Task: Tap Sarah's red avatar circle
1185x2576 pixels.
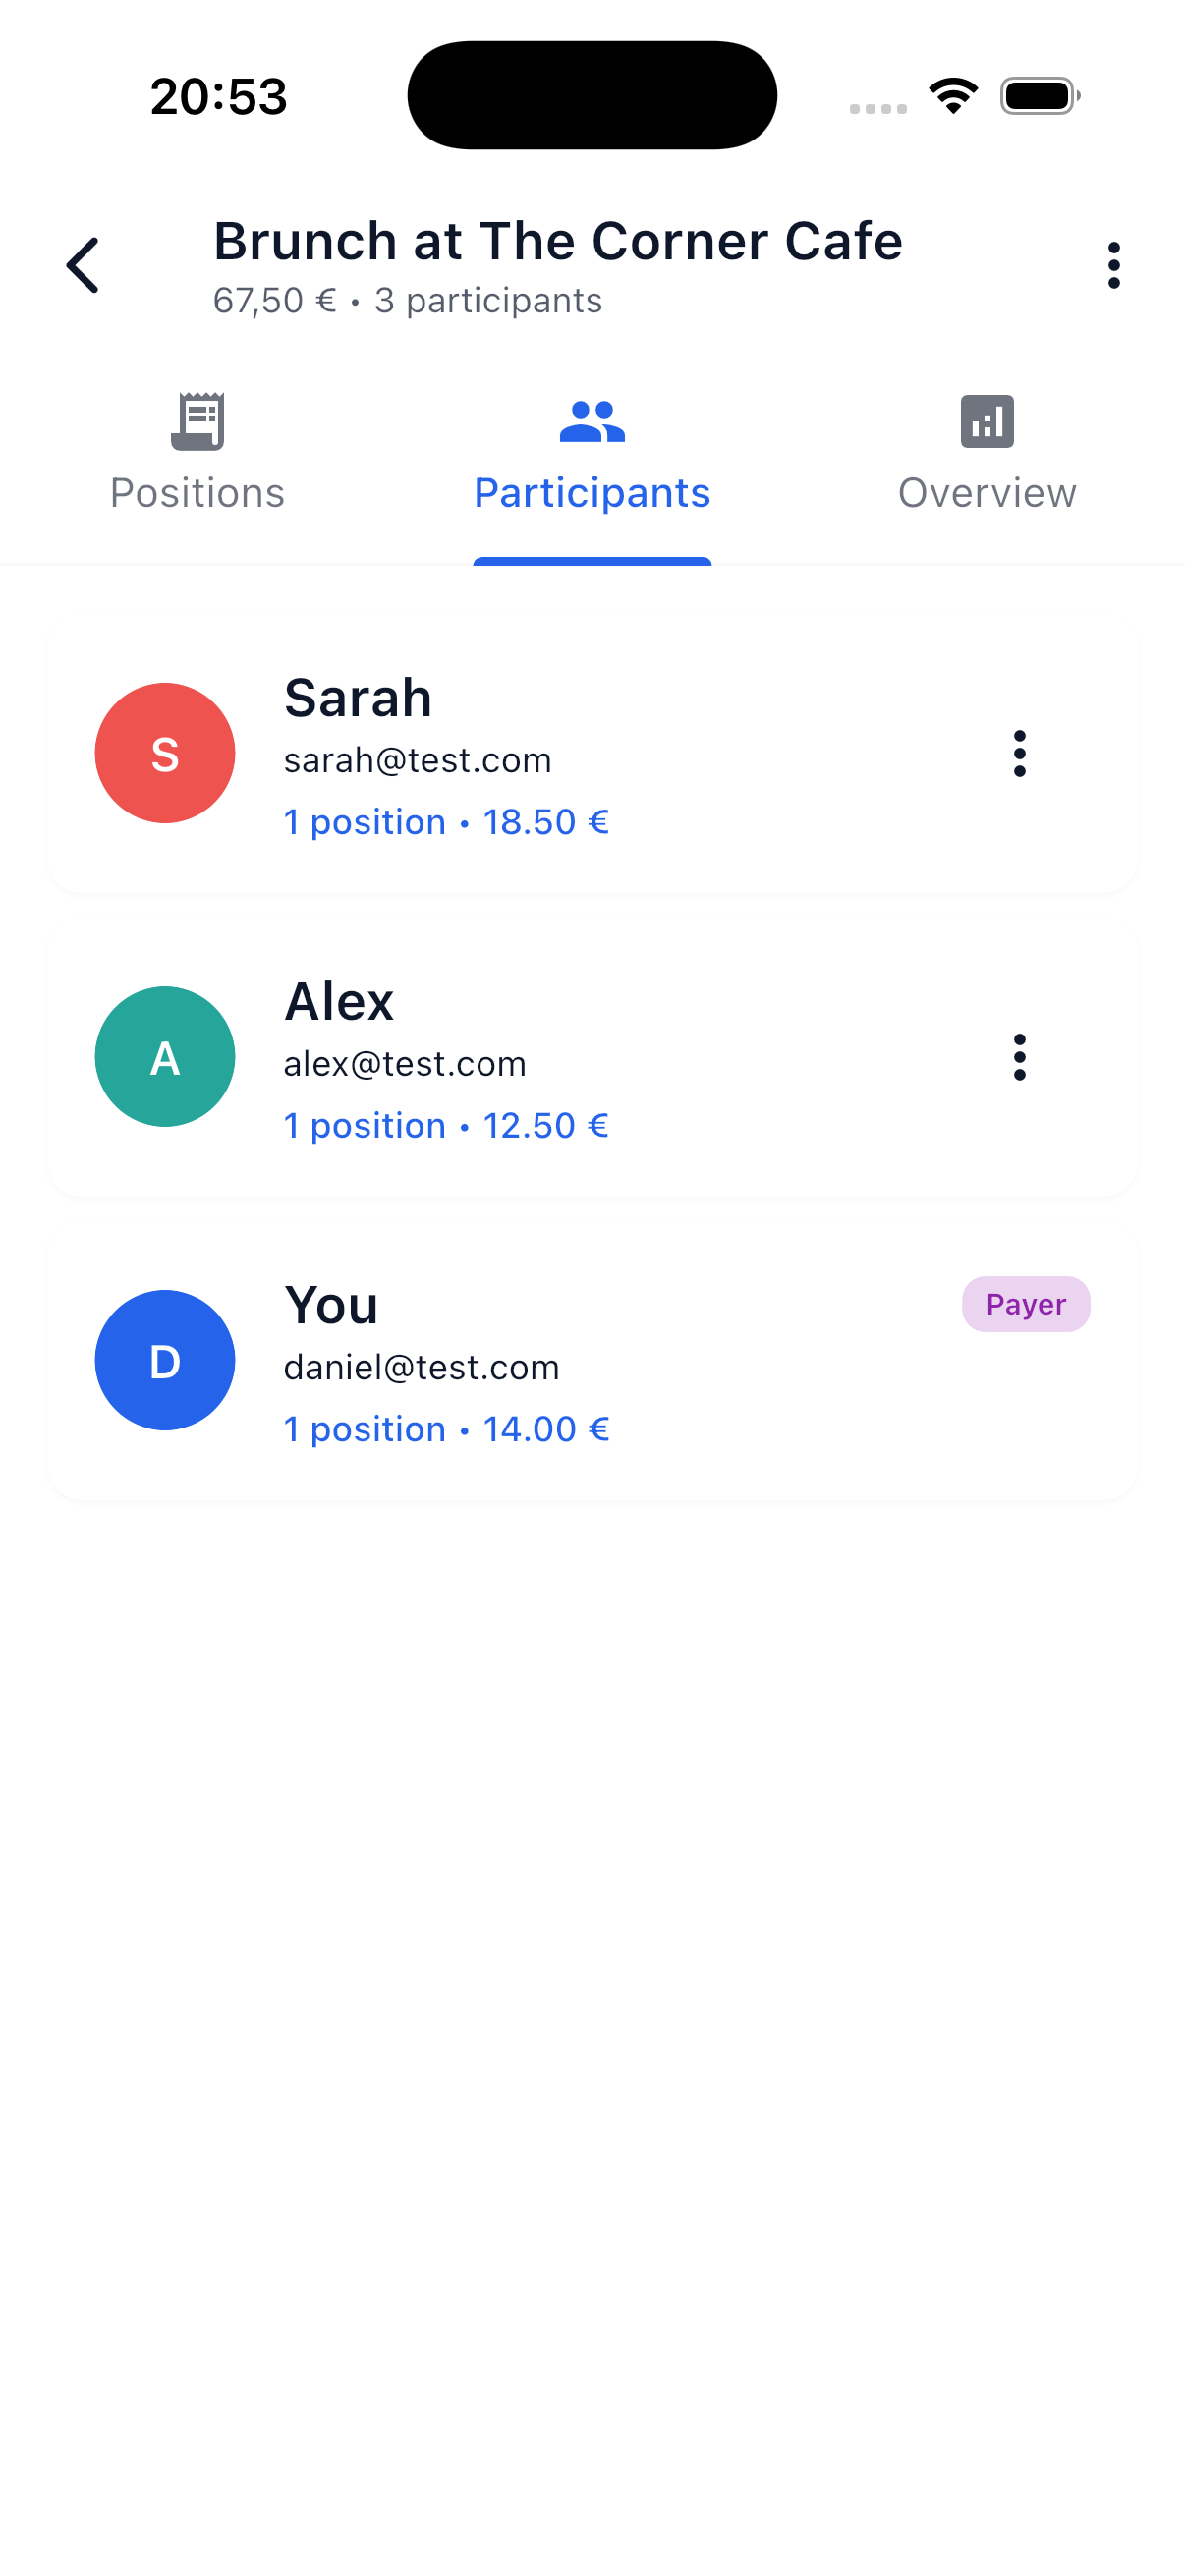Action: (x=164, y=753)
